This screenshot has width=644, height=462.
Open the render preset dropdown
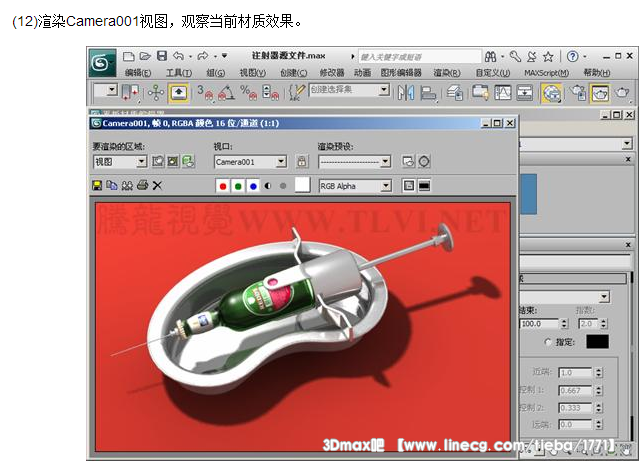pyautogui.click(x=354, y=161)
